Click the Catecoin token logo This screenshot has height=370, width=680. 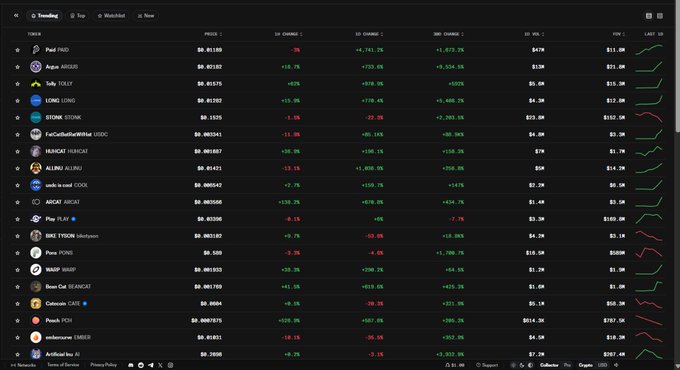click(36, 304)
